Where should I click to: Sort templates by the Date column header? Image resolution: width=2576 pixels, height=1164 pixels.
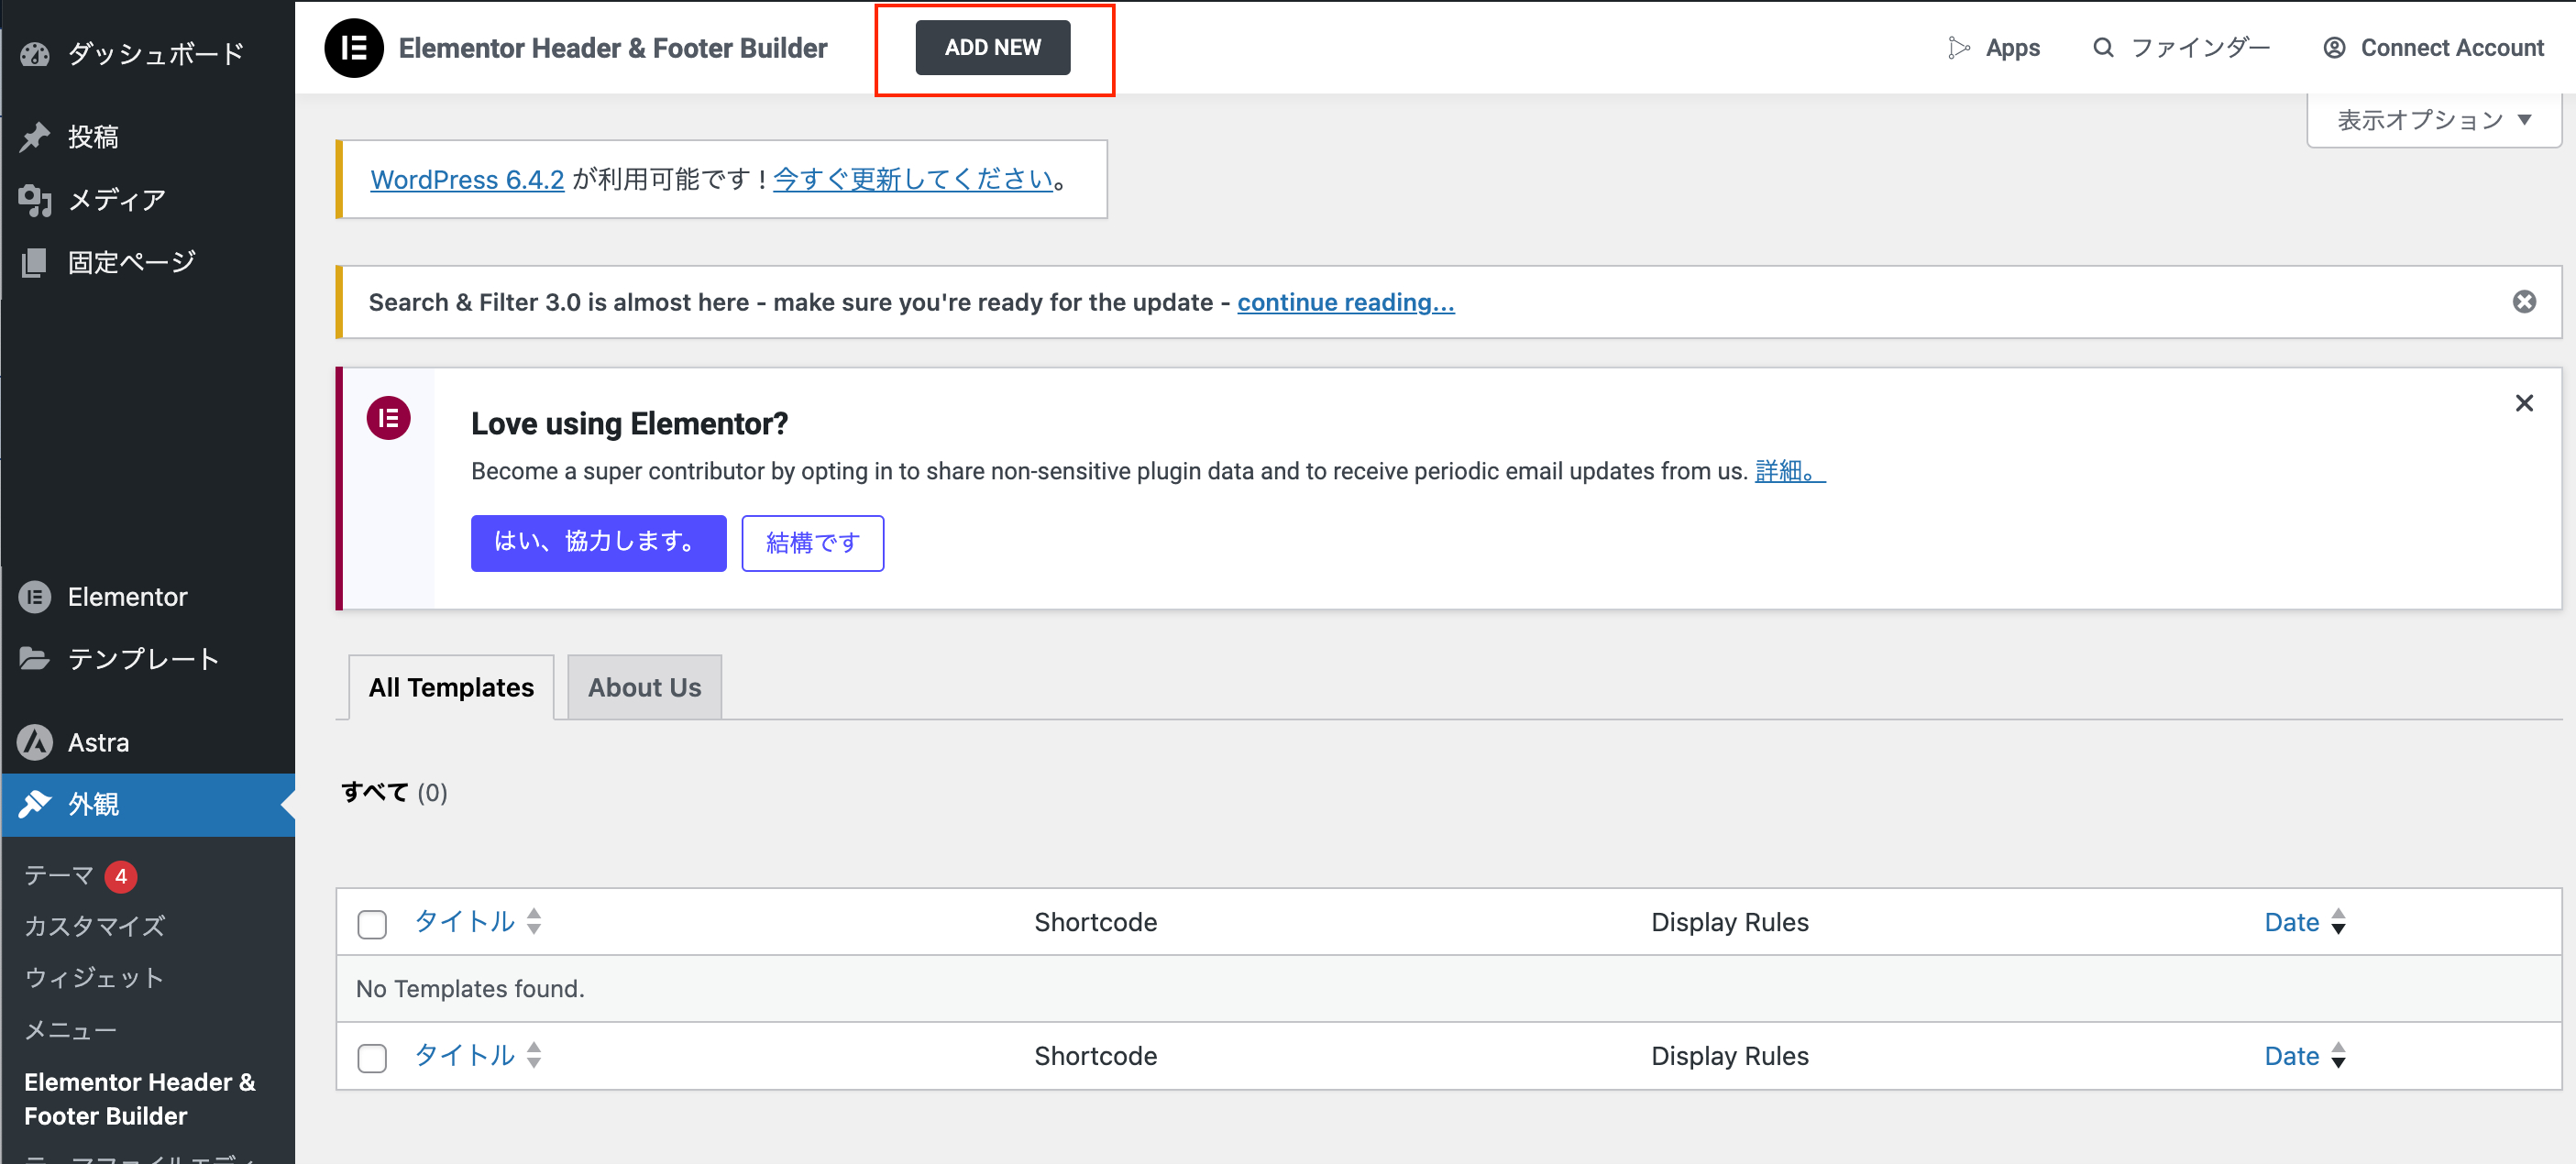pyautogui.click(x=2291, y=922)
